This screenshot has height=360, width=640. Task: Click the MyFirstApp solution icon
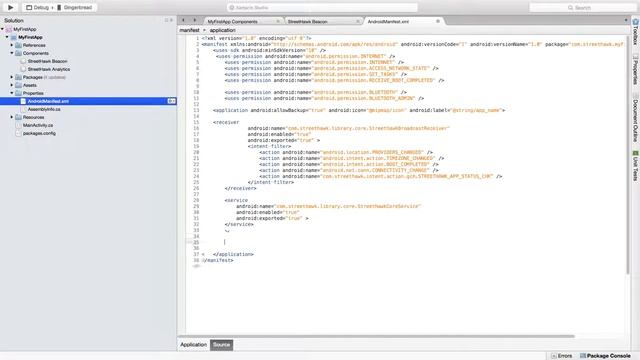point(9,29)
